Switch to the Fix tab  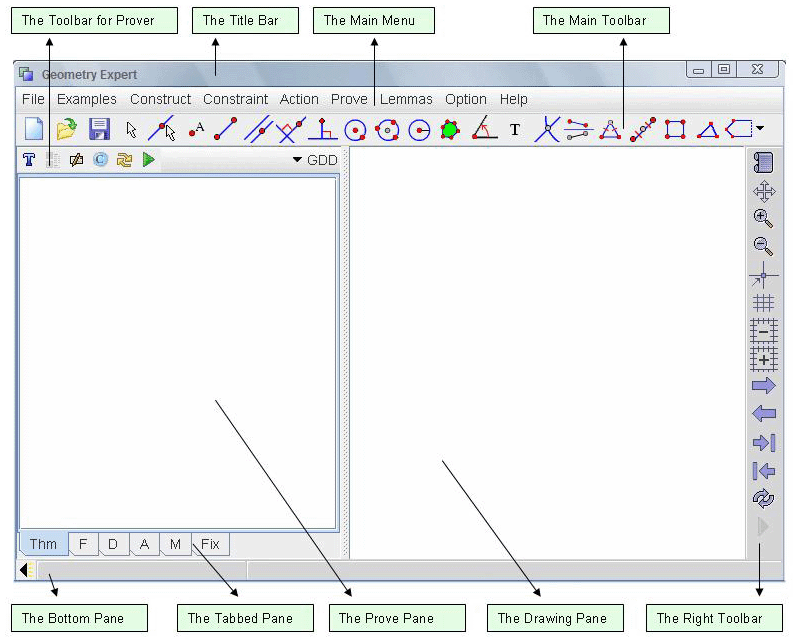[210, 544]
